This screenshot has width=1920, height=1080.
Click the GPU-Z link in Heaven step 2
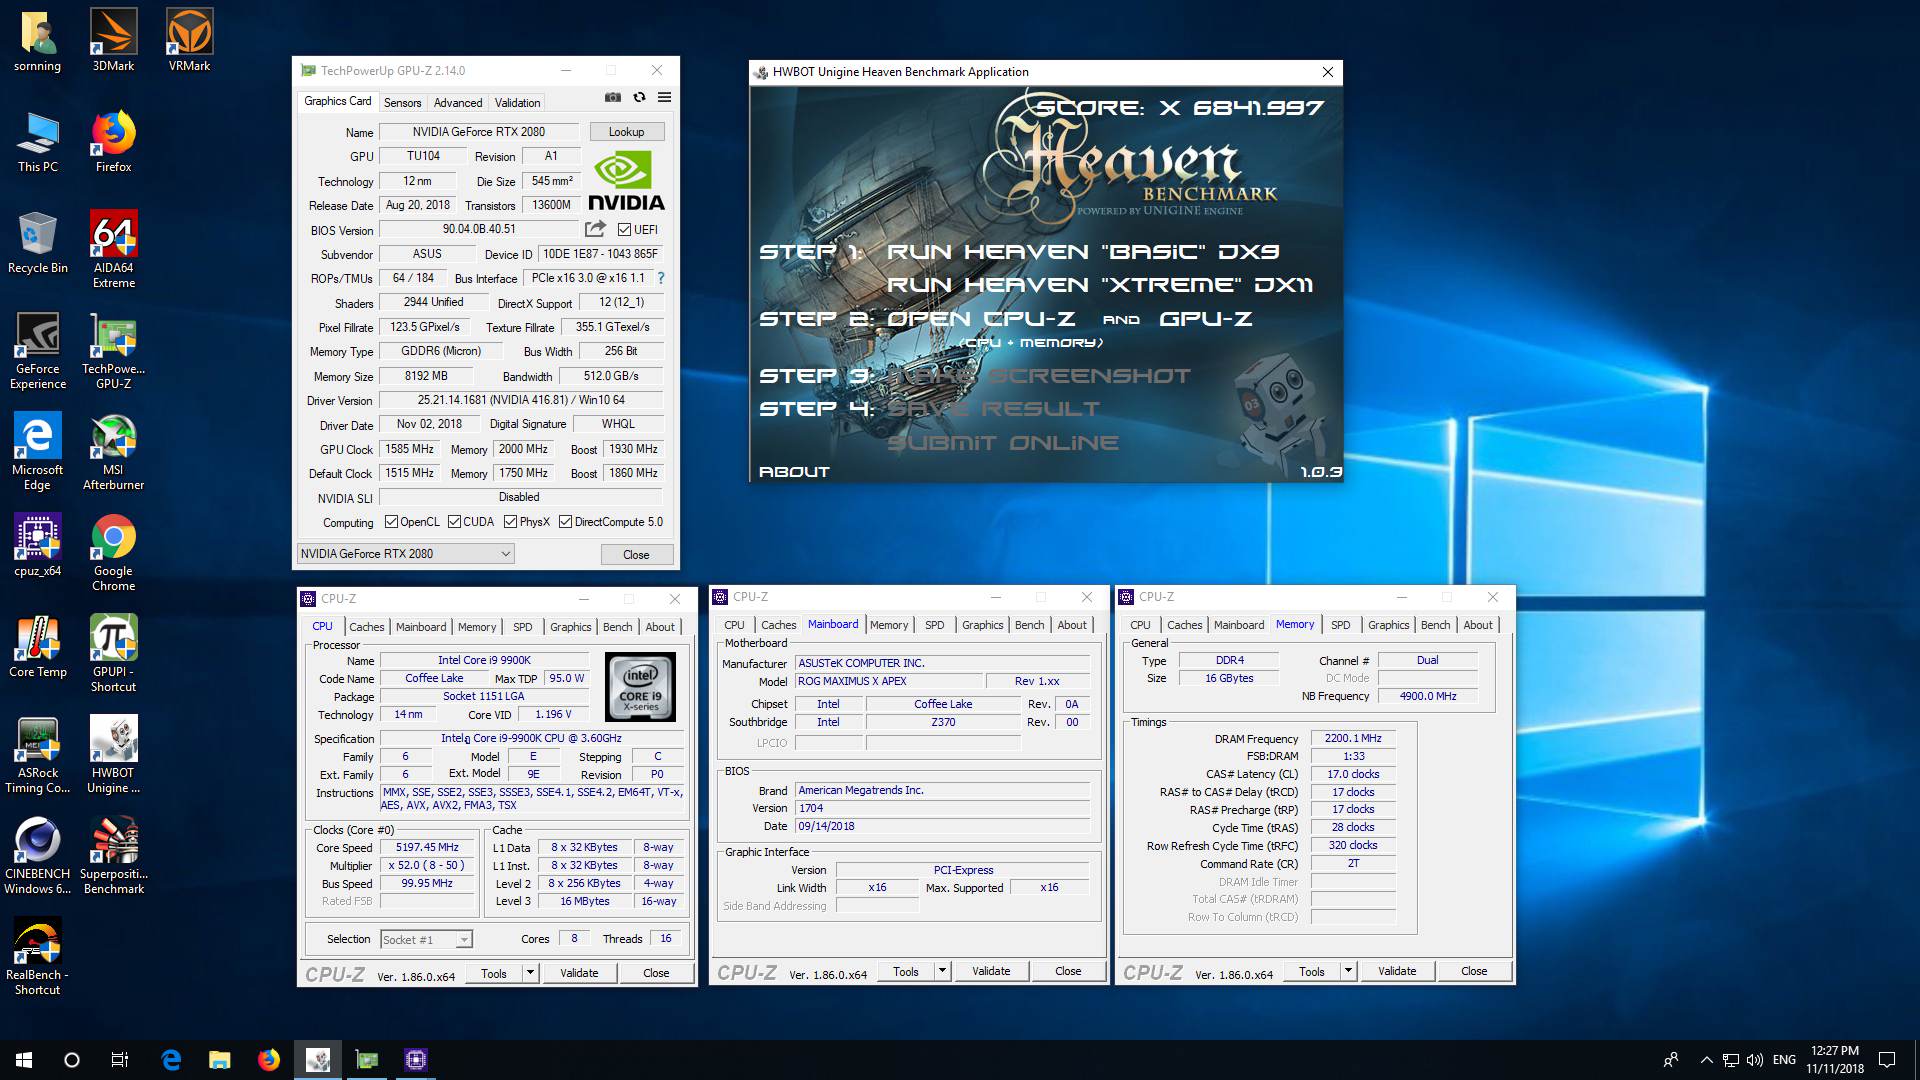tap(1205, 319)
